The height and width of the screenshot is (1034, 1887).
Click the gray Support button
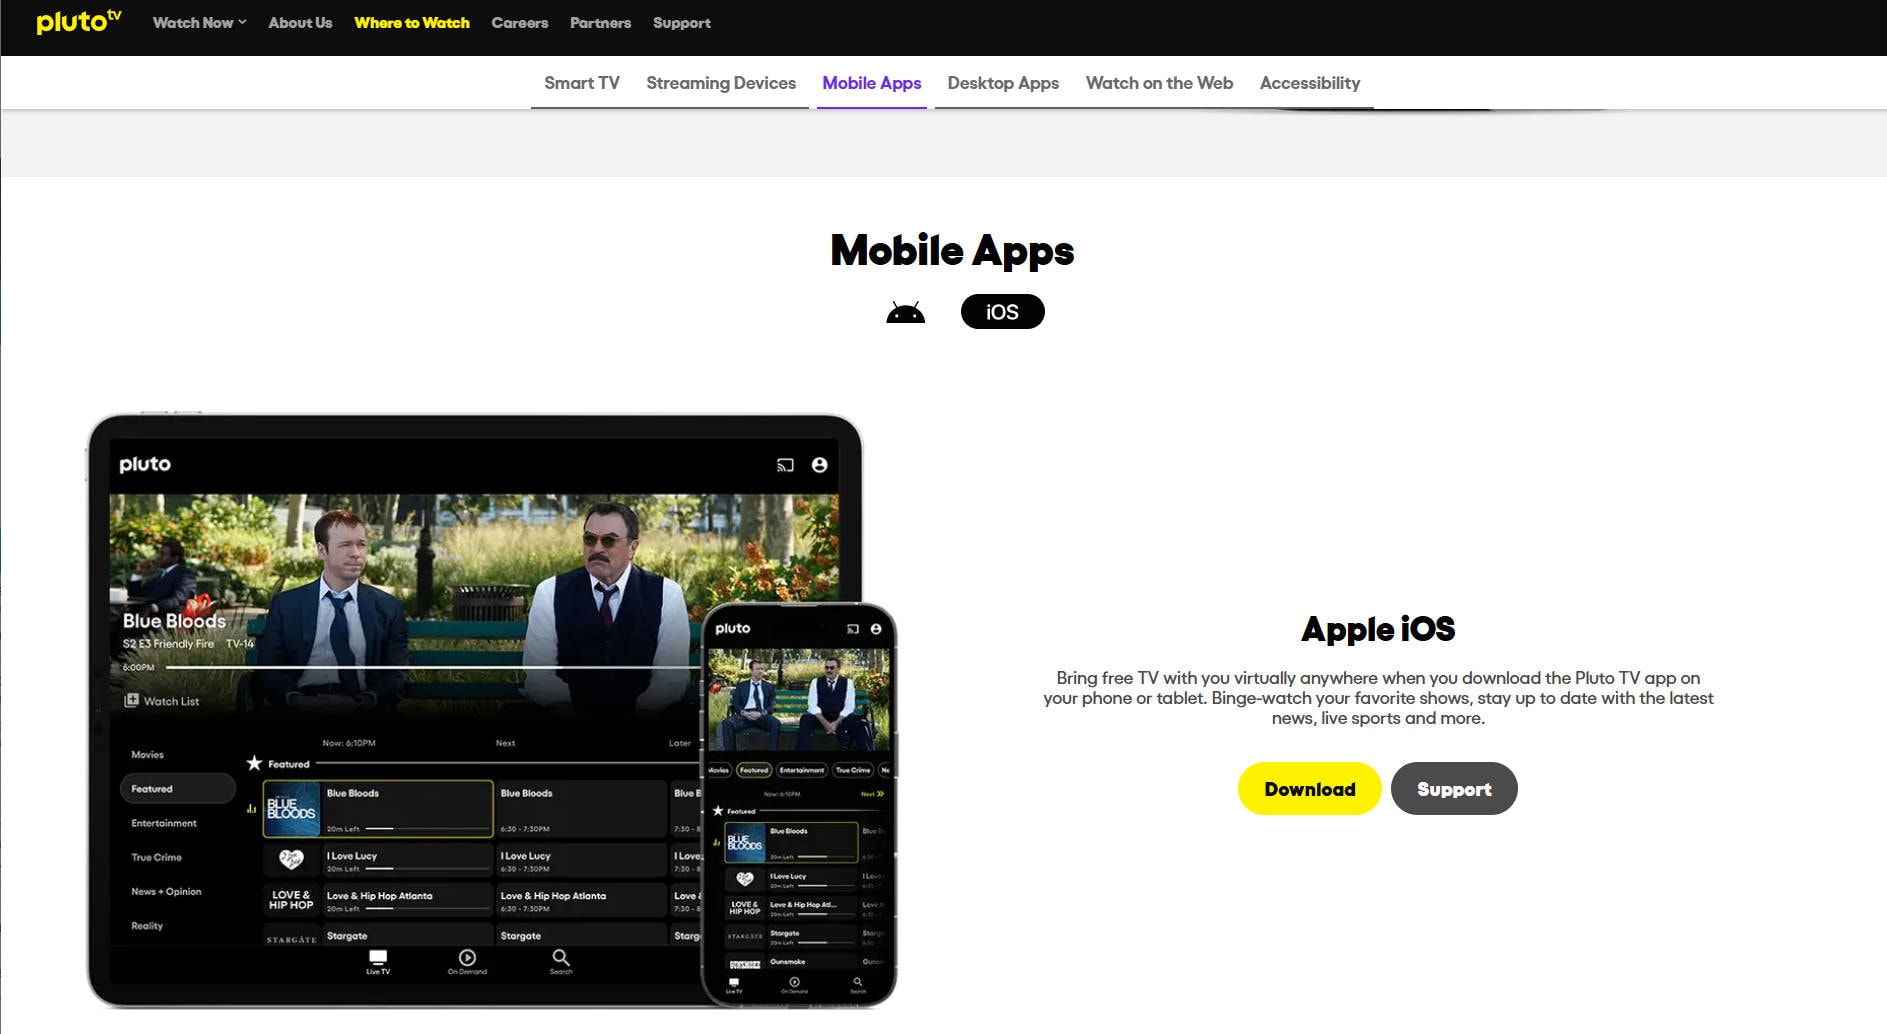tap(1453, 788)
